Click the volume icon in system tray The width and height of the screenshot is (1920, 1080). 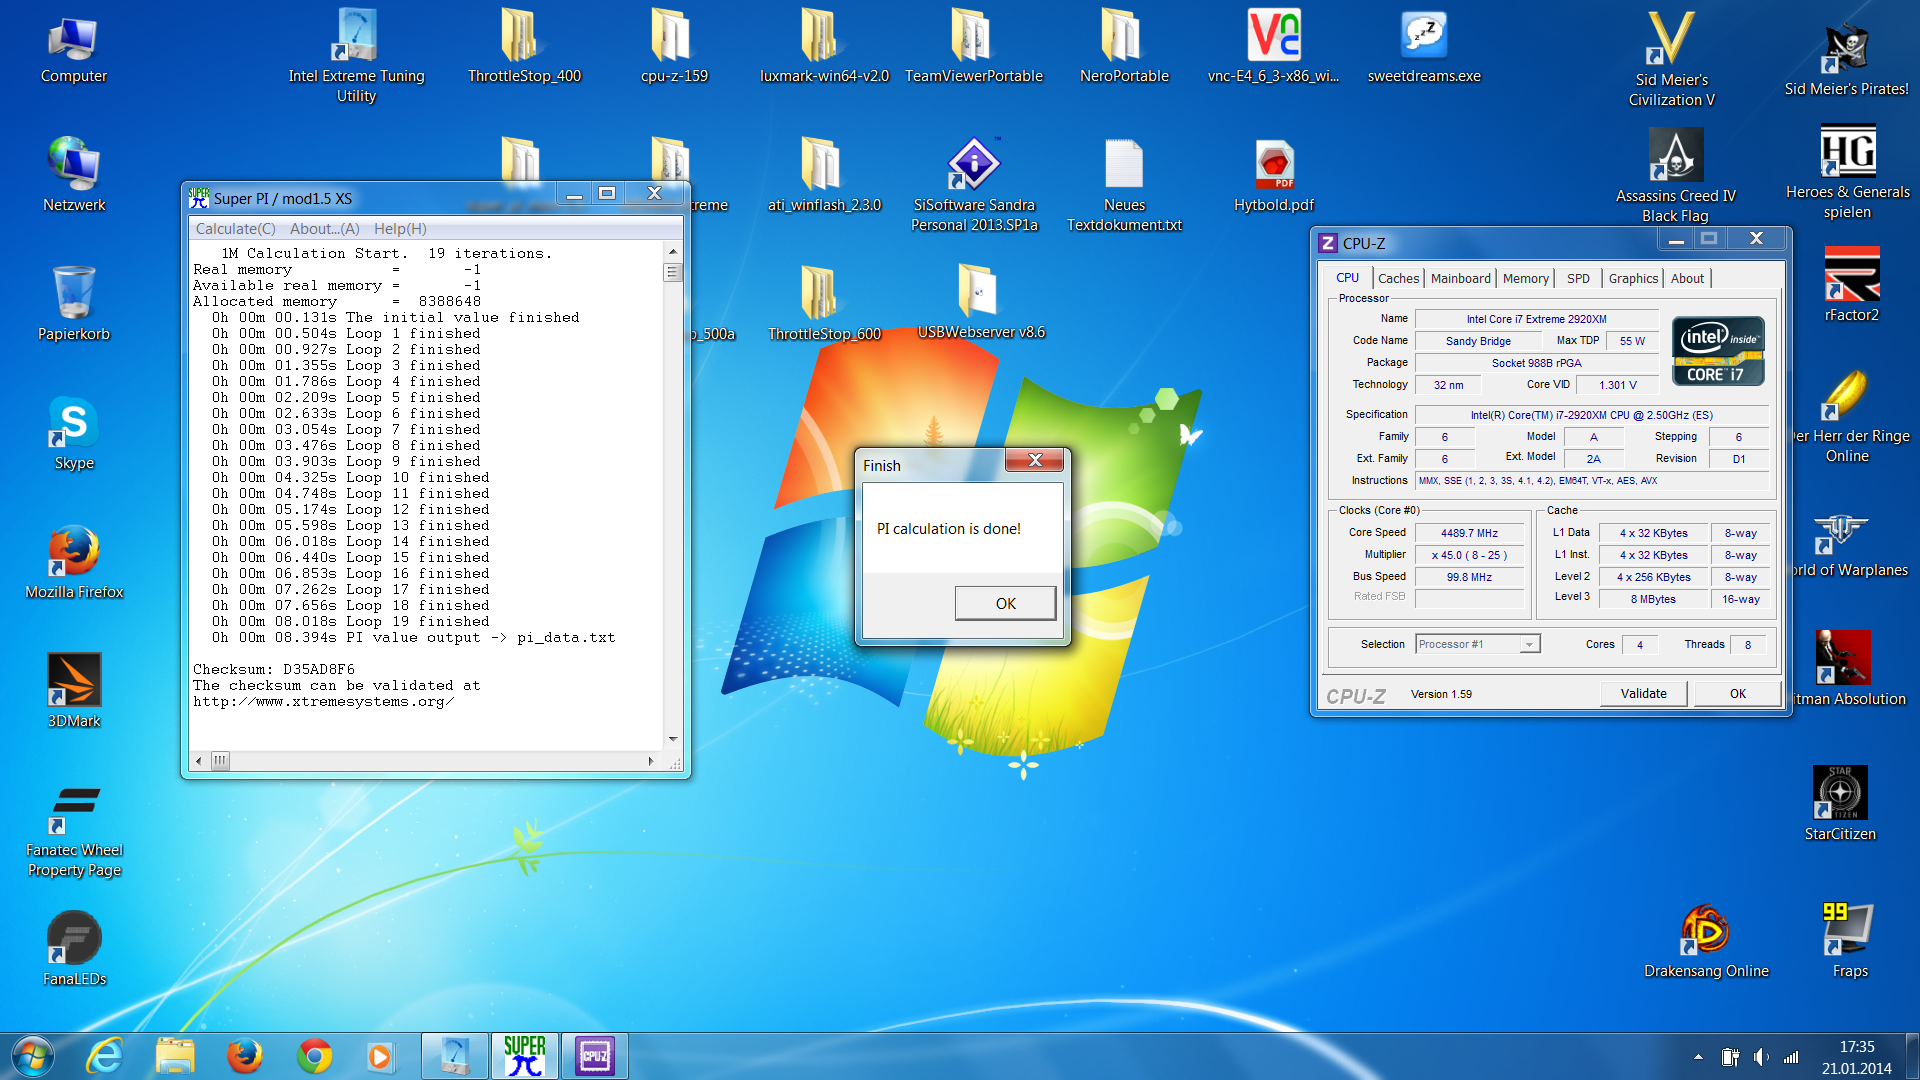coord(1760,1057)
